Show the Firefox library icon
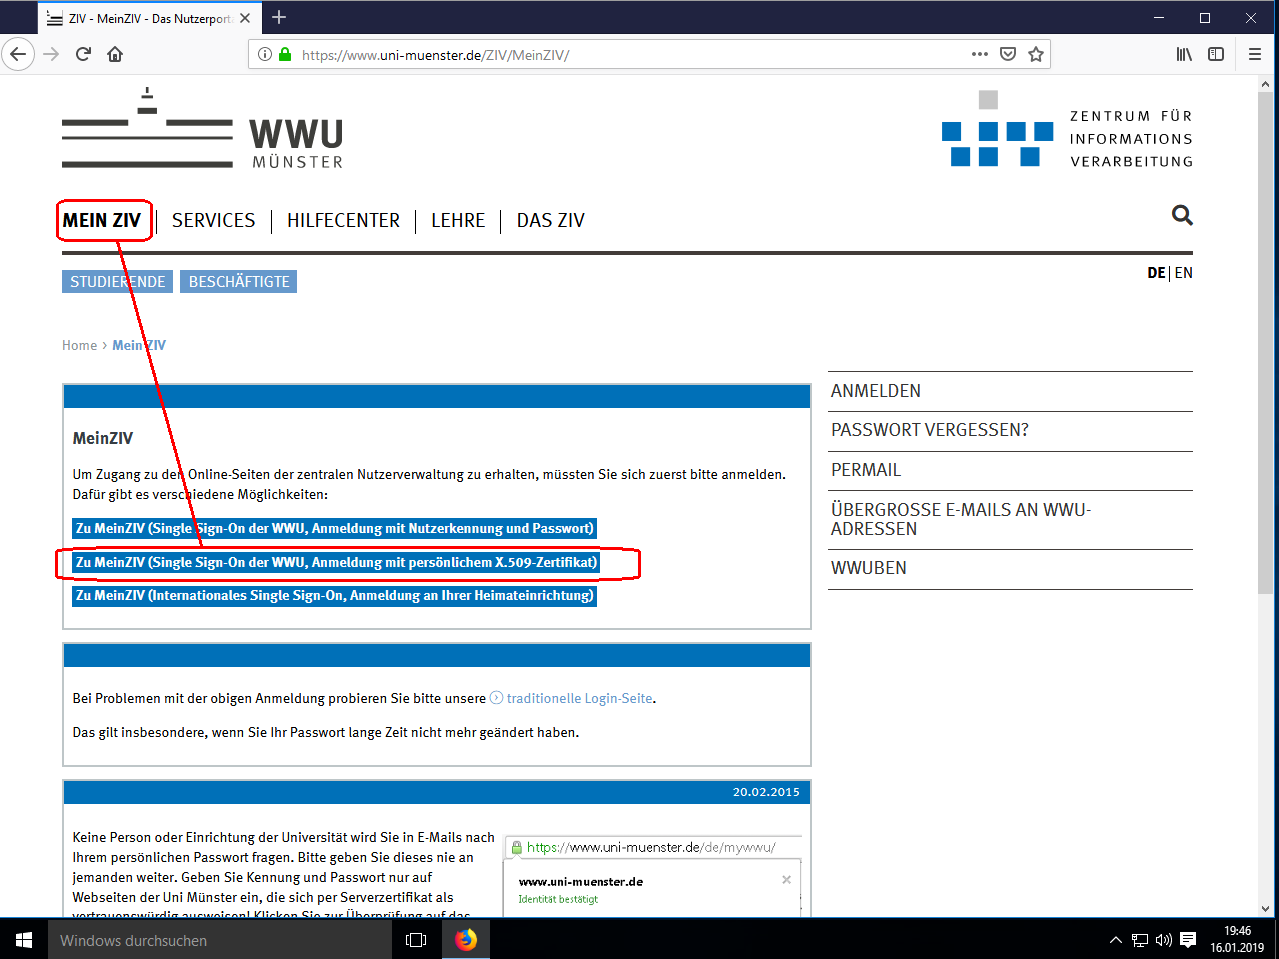Image resolution: width=1279 pixels, height=959 pixels. click(1184, 54)
